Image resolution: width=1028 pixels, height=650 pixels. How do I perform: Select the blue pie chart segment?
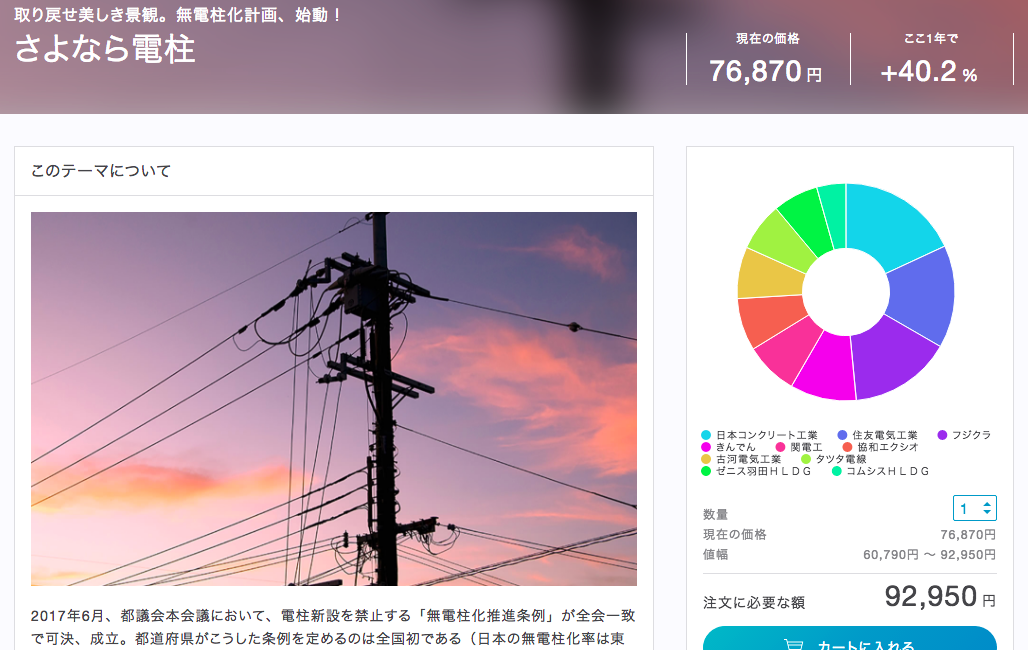tap(922, 295)
